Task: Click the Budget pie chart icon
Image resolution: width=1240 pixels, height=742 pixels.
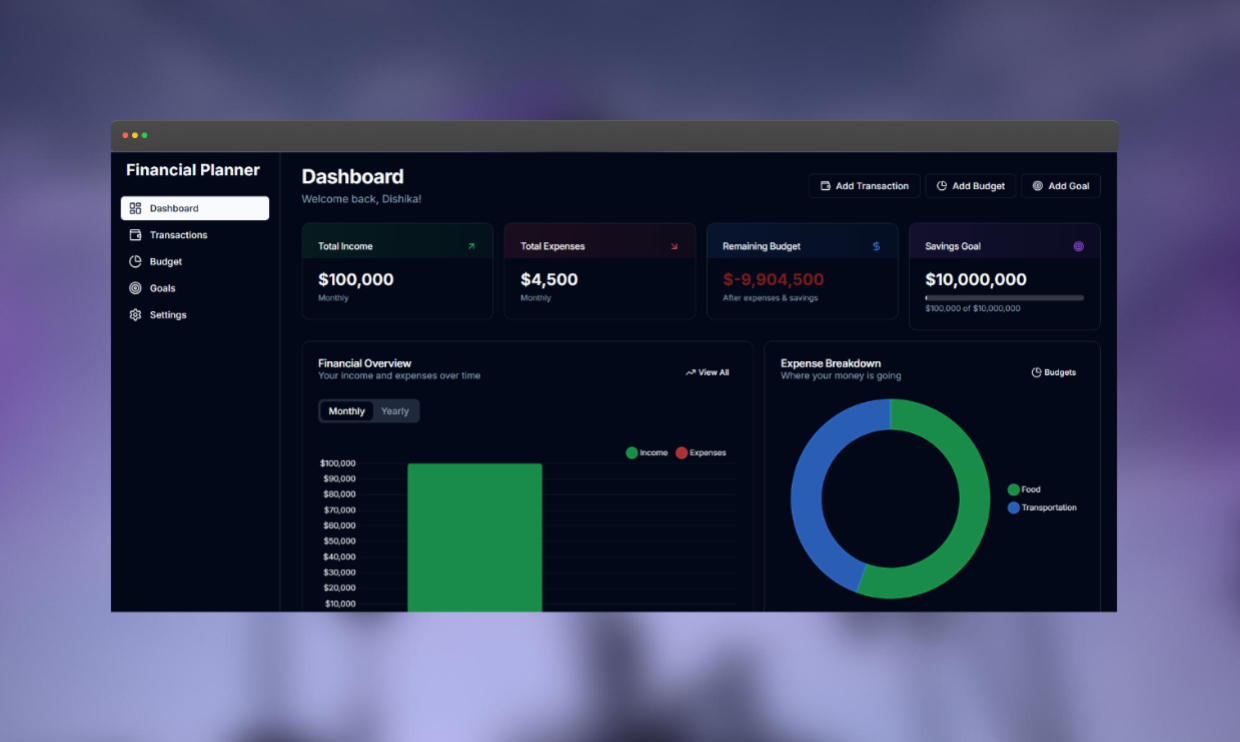Action: [x=135, y=262]
